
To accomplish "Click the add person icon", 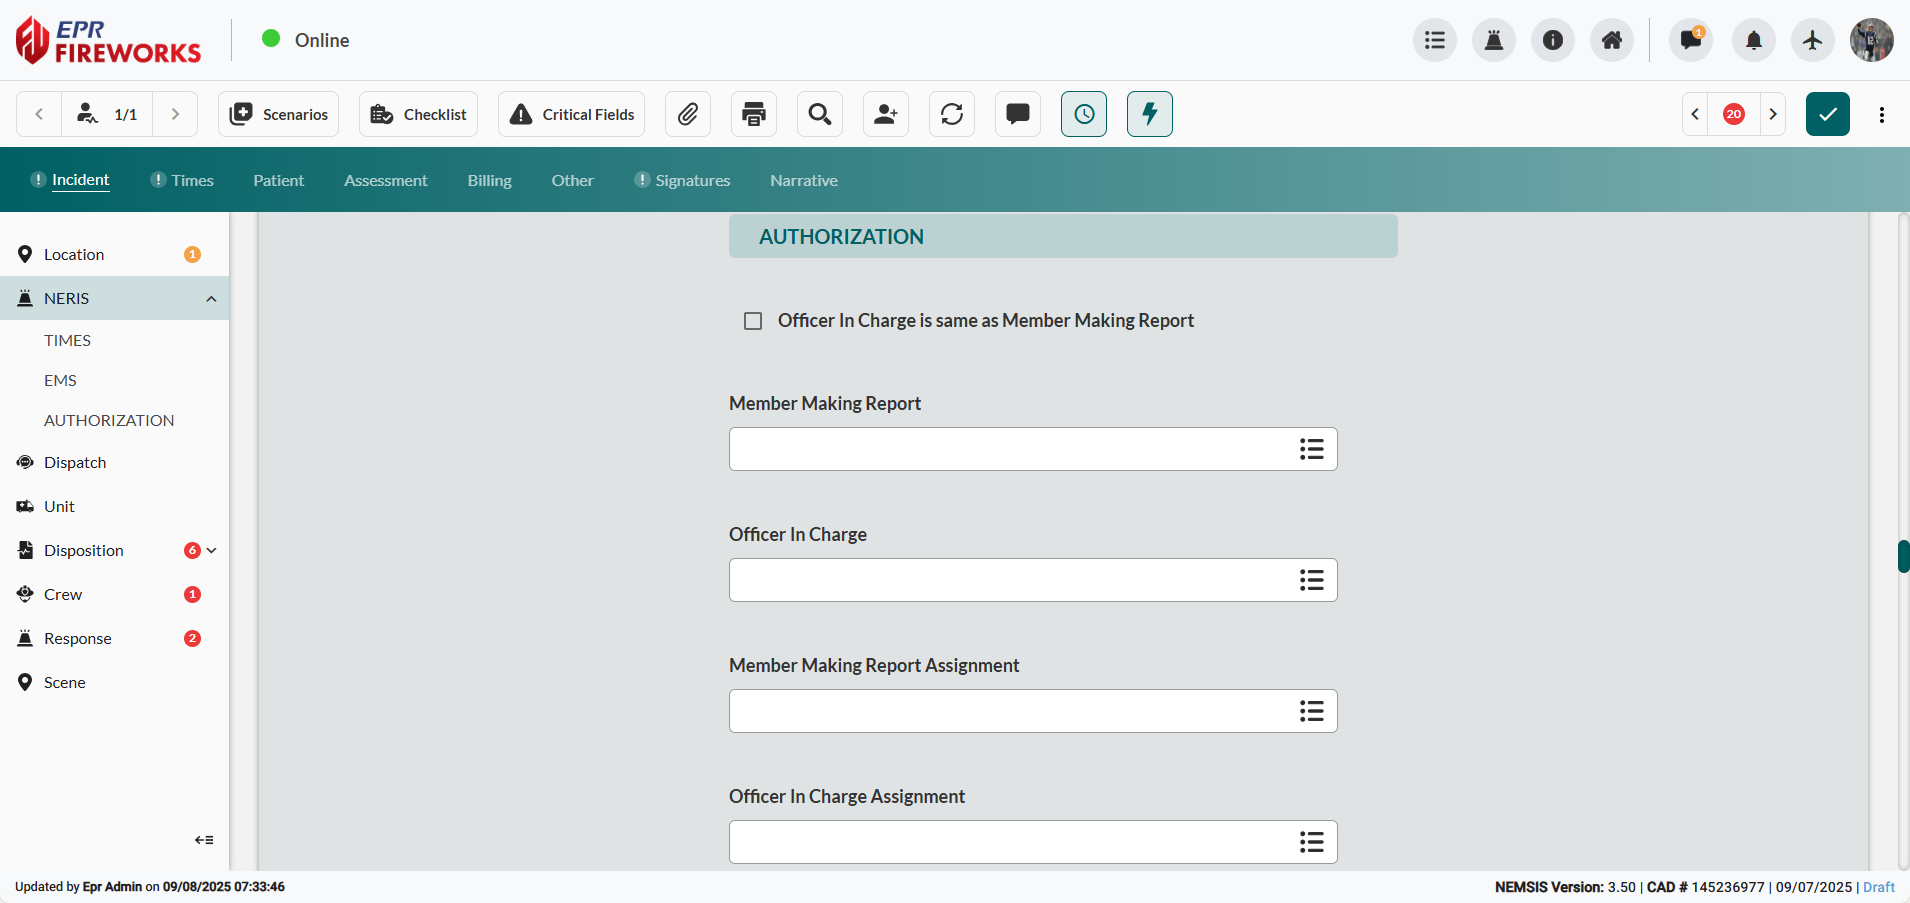I will (886, 114).
